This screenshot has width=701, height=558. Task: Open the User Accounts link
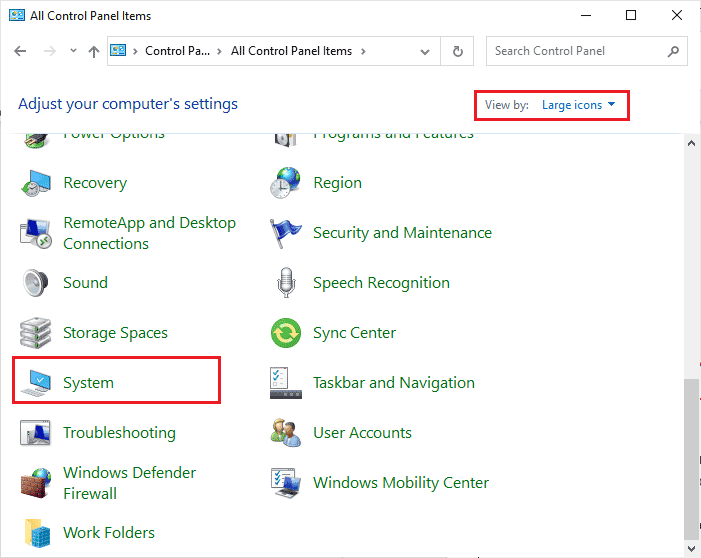point(362,433)
